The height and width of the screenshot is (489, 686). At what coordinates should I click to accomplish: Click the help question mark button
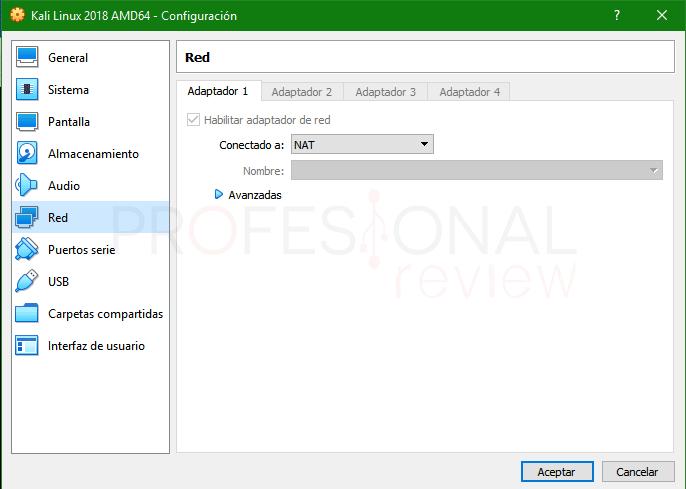[617, 15]
